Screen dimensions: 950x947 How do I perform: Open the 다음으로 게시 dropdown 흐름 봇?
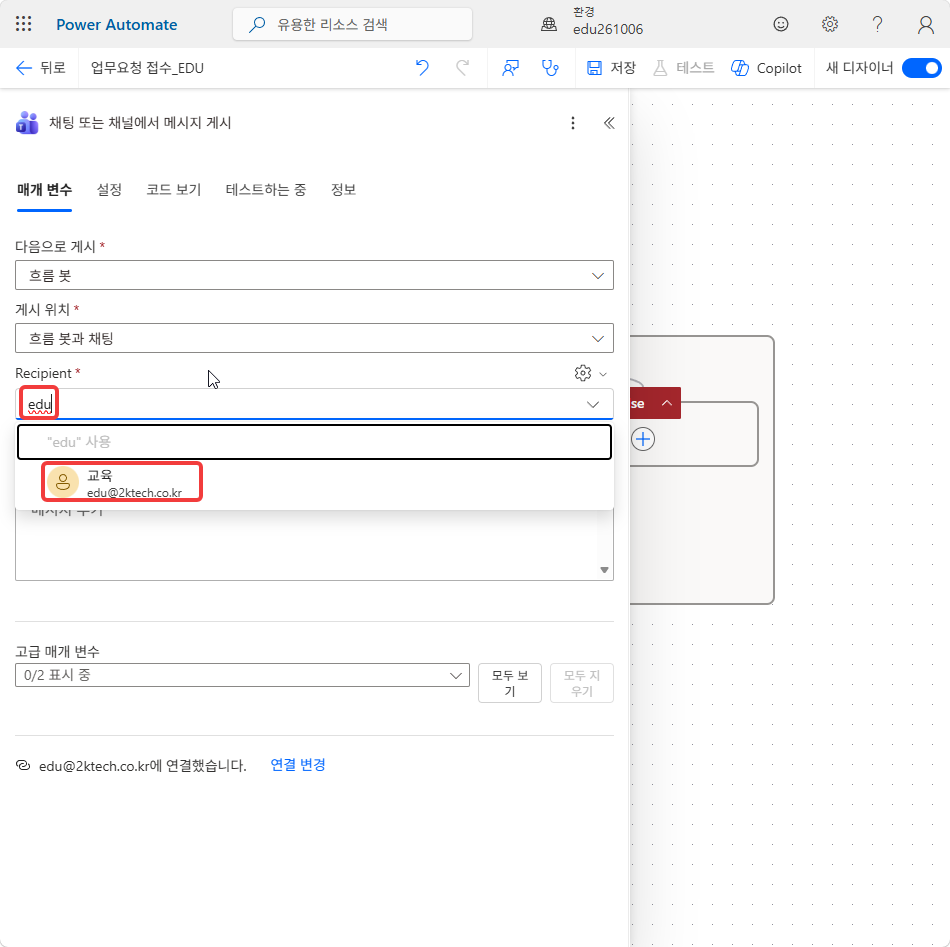pyautogui.click(x=314, y=276)
